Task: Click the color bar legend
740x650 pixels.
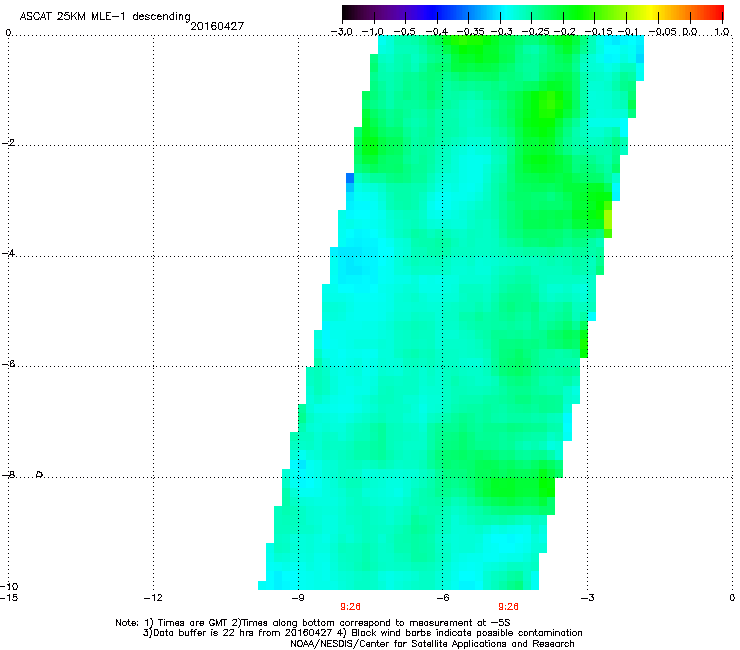Action: point(533,13)
